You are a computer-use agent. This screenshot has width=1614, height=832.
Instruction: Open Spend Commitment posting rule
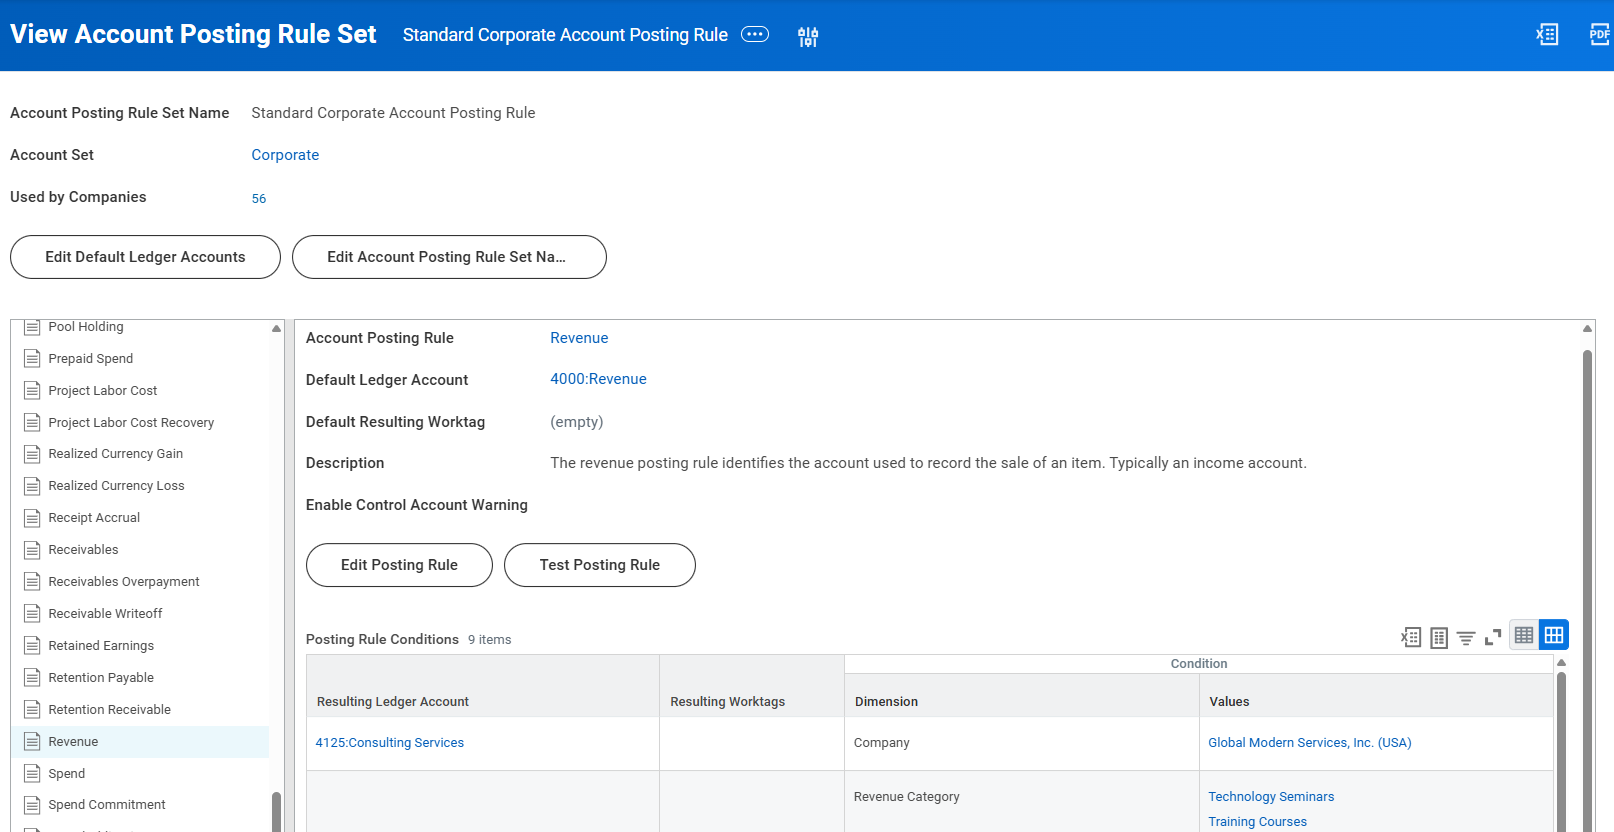point(107,805)
